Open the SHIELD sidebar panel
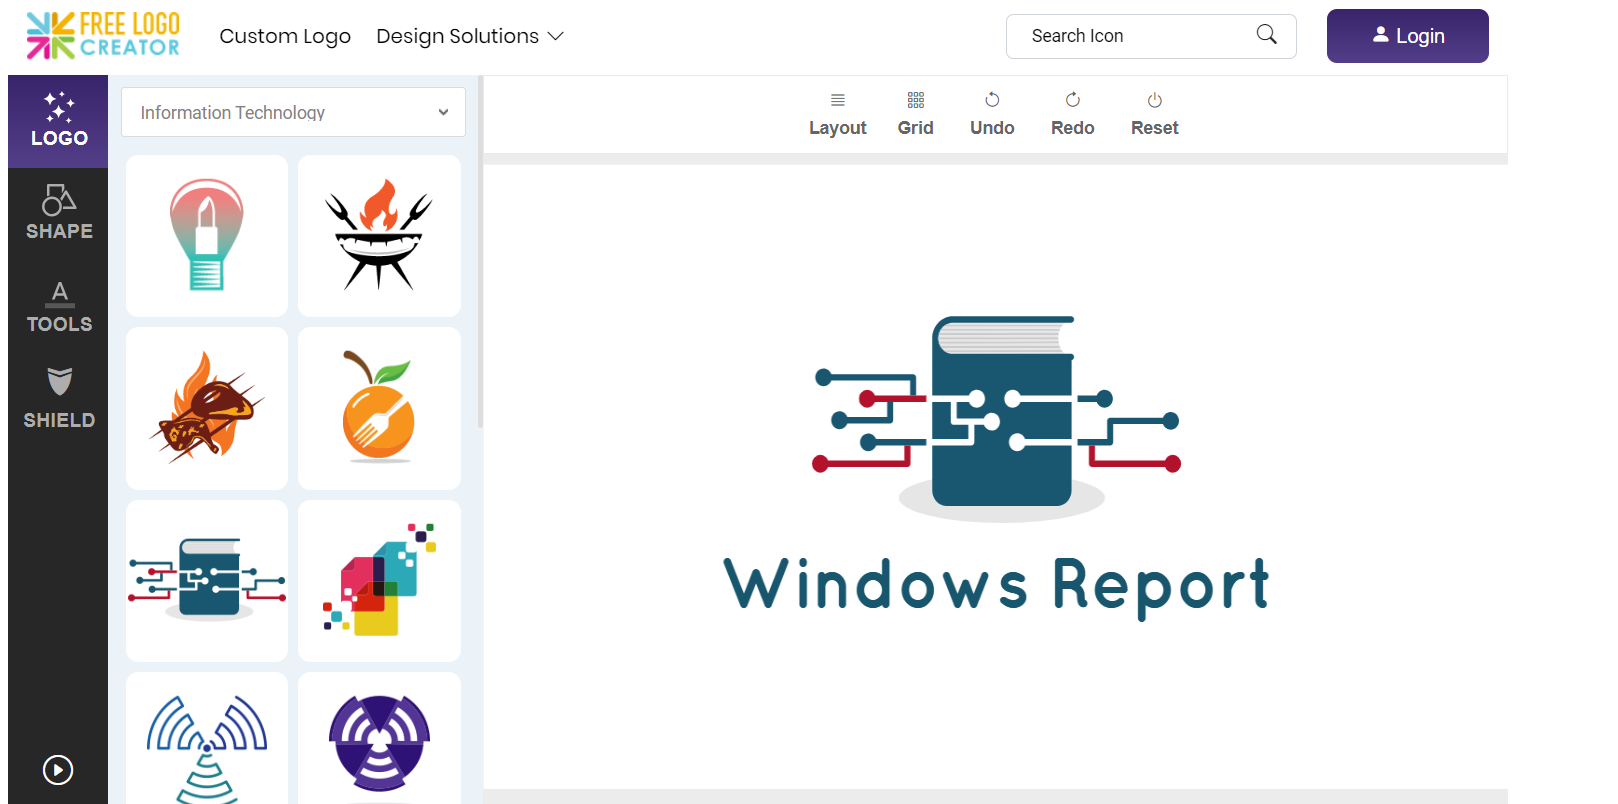The width and height of the screenshot is (1618, 804). click(58, 399)
